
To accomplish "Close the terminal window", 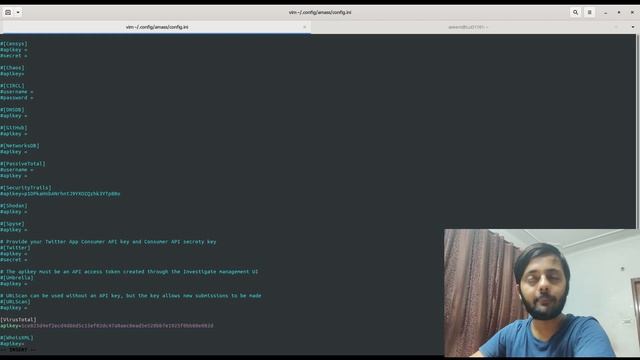I will pyautogui.click(x=632, y=13).
